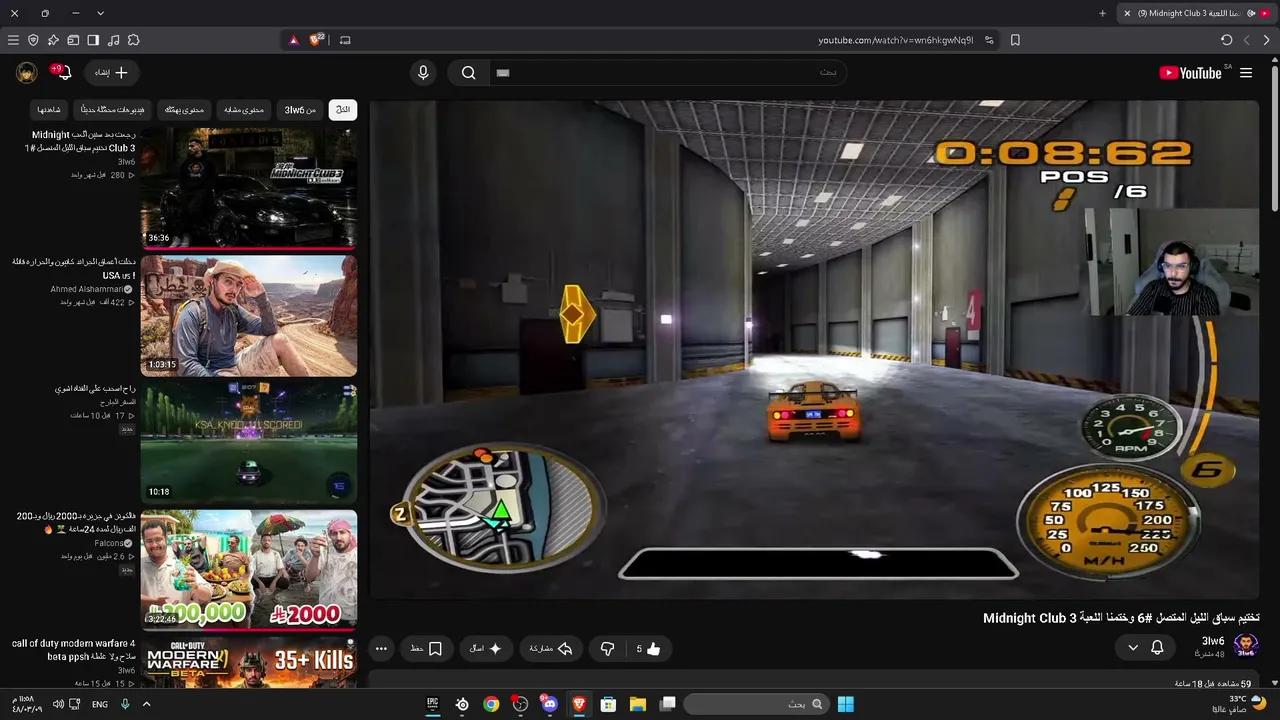1280x720 pixels.
Task: Select the 'محتوى بهتك' filter chip
Action: point(184,109)
